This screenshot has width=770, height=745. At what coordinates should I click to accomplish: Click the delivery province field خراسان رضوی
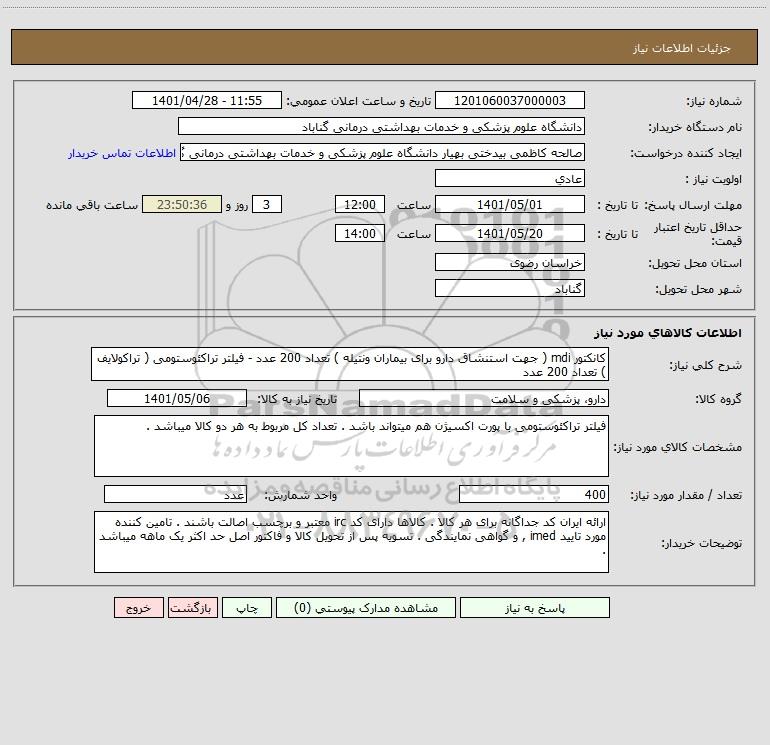point(510,263)
